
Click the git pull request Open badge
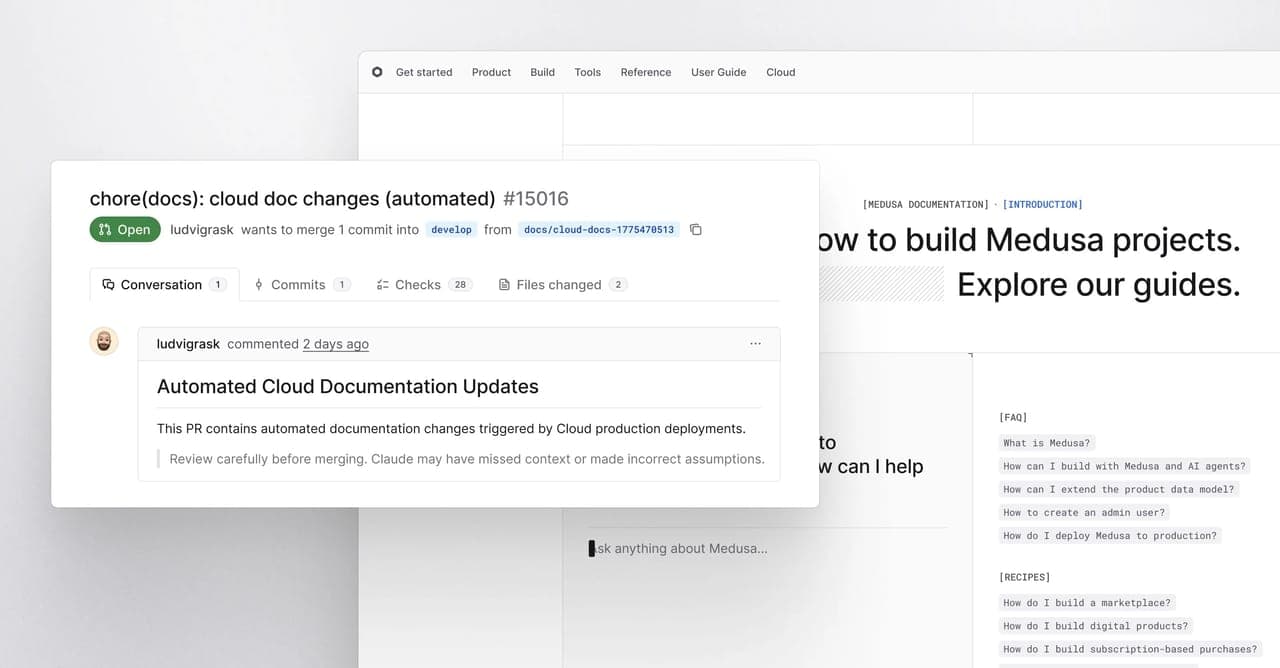(125, 229)
